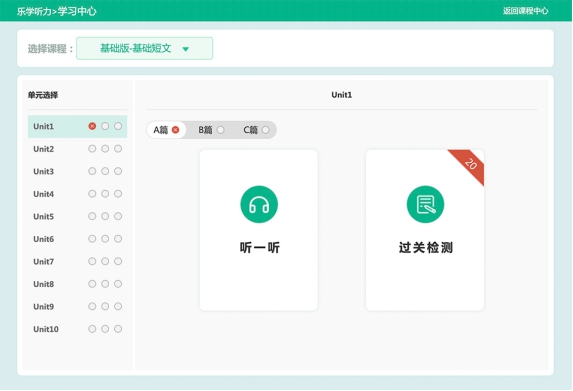Click the third status circle of Unit6
Screen dimensions: 573x391
(118, 239)
